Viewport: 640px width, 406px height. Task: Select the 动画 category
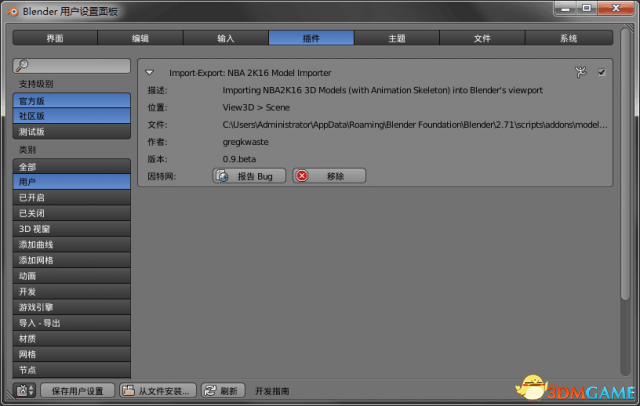point(72,276)
